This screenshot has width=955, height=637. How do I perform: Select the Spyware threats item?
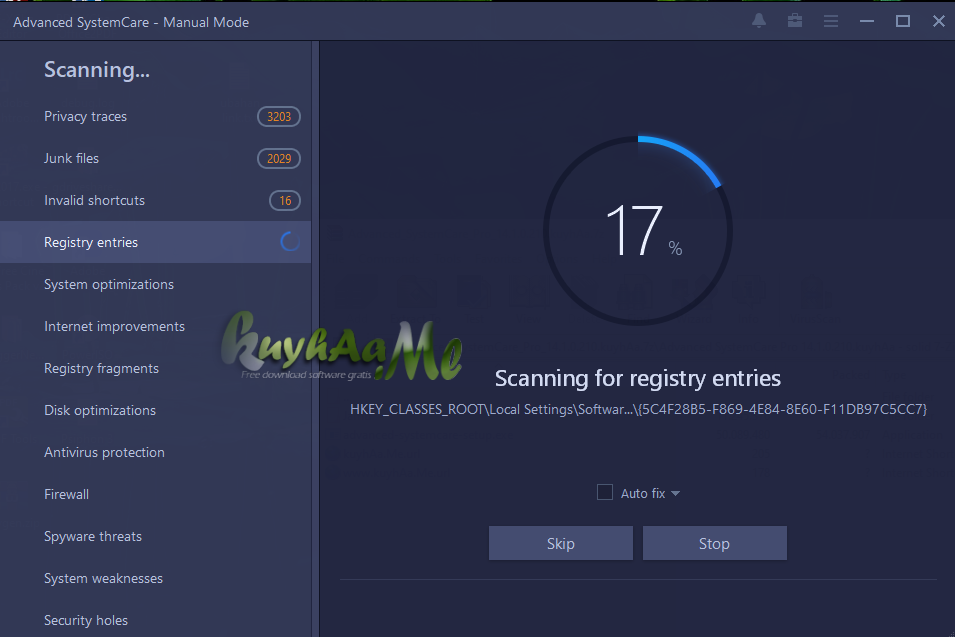[92, 536]
